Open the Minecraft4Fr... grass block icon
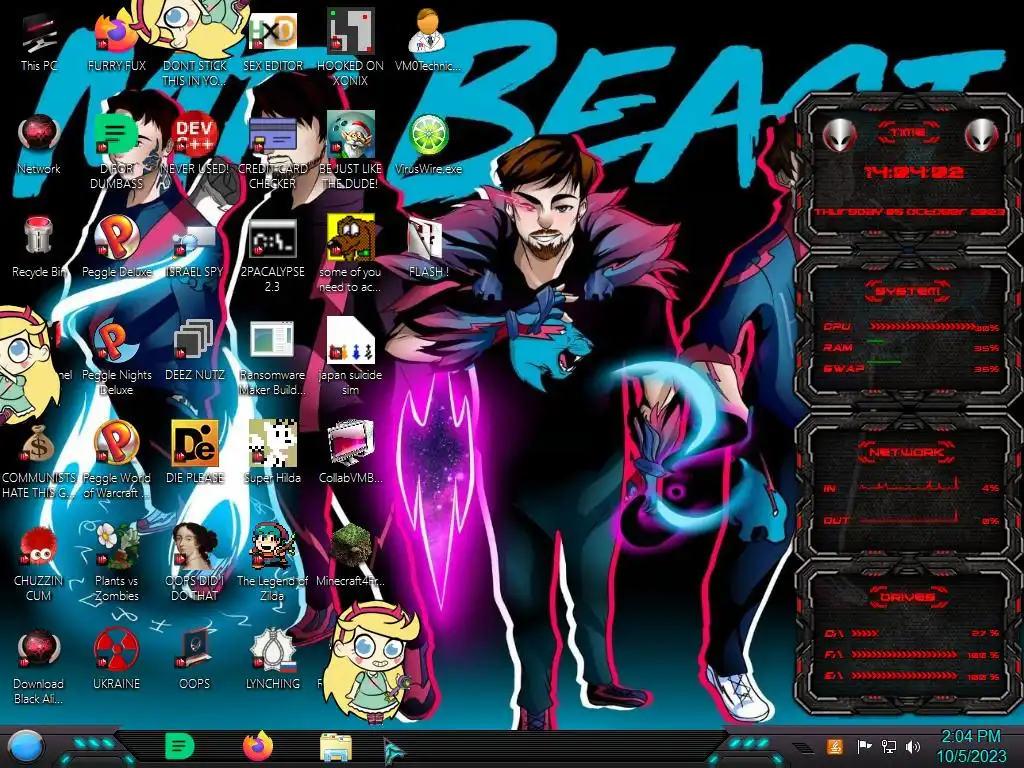The height and width of the screenshot is (768, 1024). click(351, 546)
